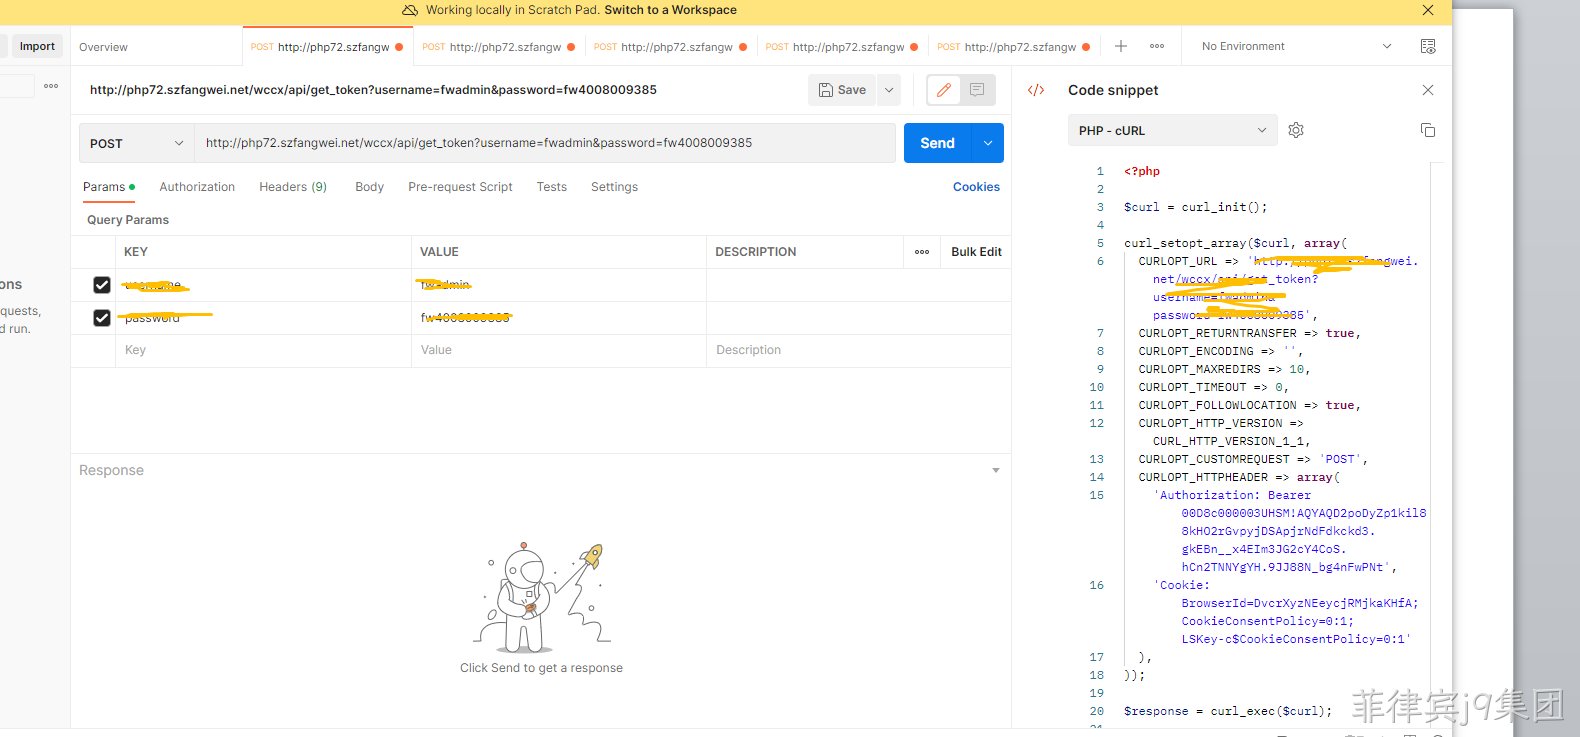Switch to the Tests tab
This screenshot has width=1580, height=737.
tap(551, 187)
